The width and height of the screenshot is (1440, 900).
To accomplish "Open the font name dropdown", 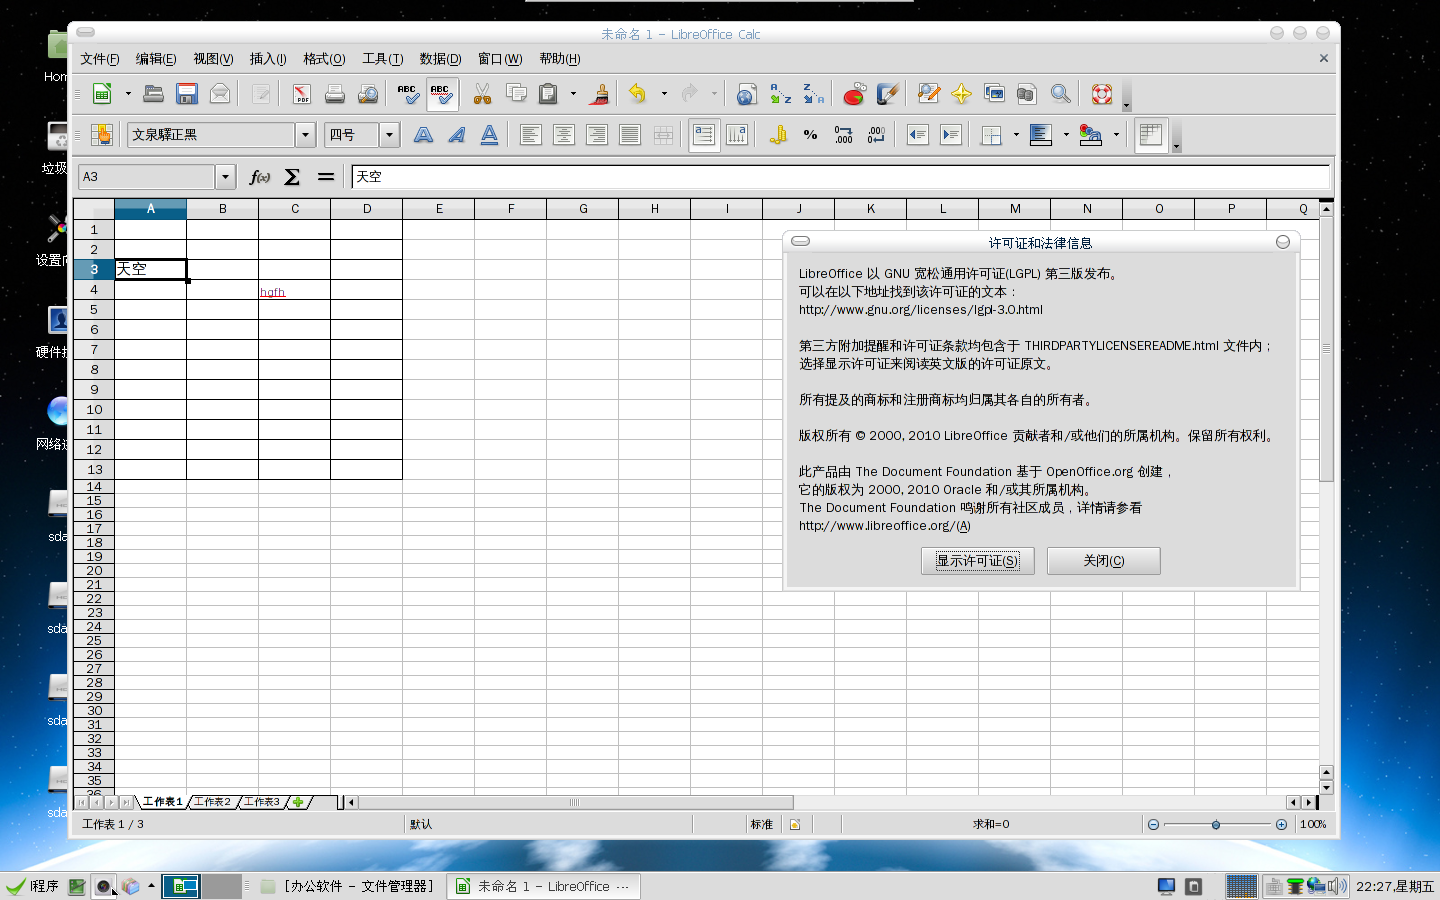I will pos(306,134).
